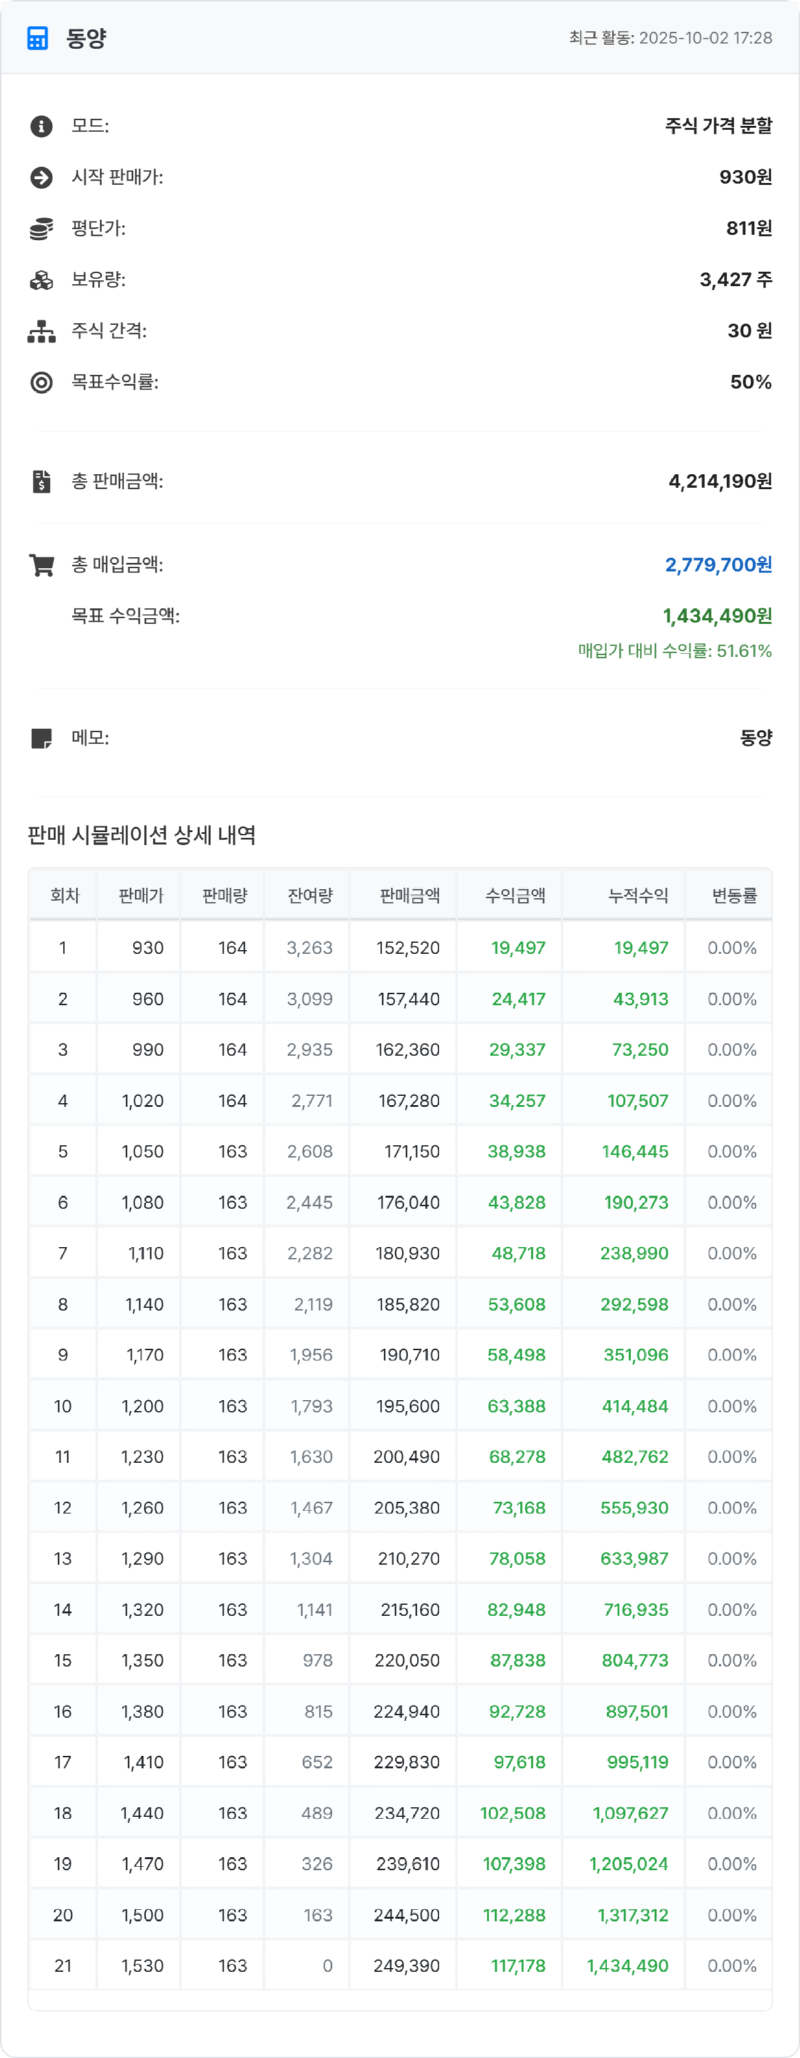Sort by the 판매가 column header
800x2058 pixels.
(139, 894)
